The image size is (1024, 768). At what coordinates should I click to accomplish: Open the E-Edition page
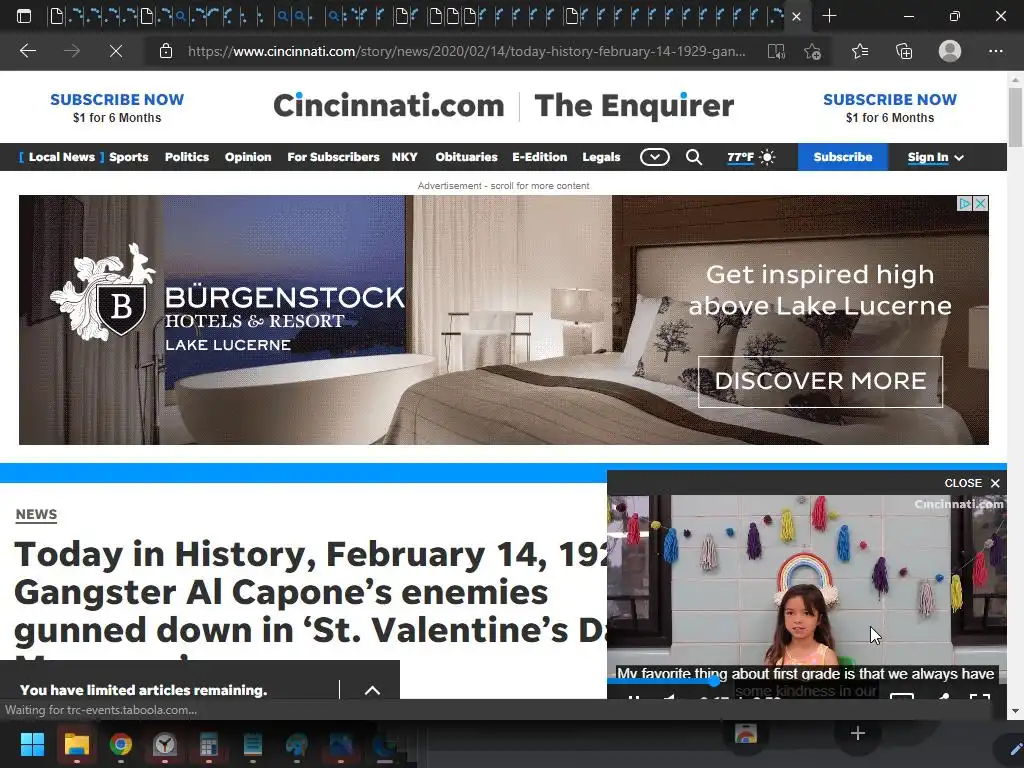[x=539, y=157]
